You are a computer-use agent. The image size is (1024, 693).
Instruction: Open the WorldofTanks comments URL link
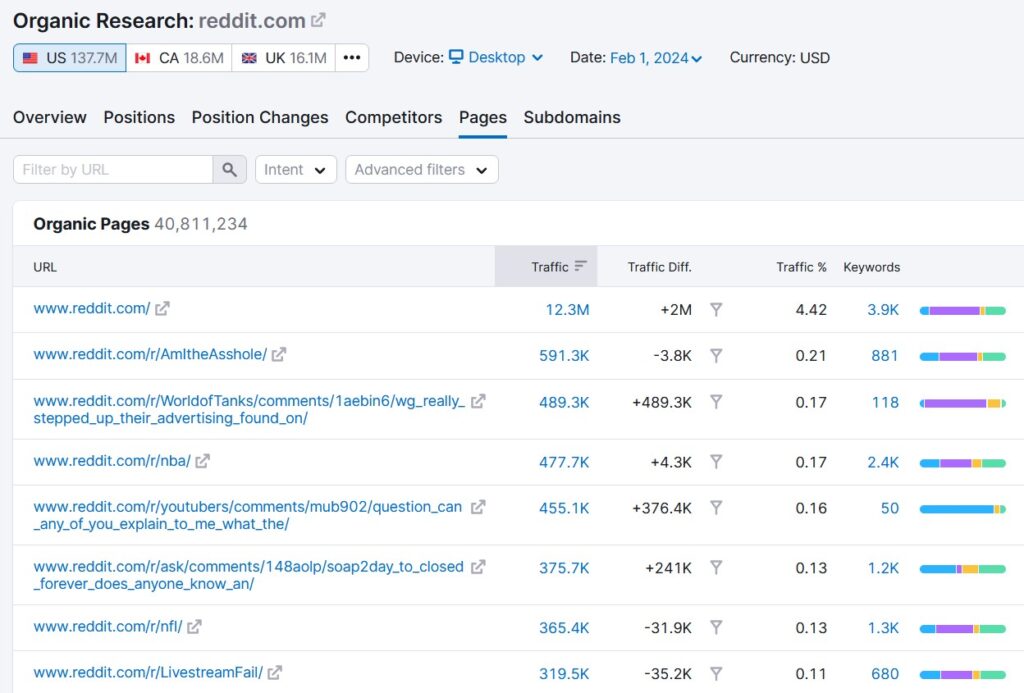pyautogui.click(x=249, y=410)
